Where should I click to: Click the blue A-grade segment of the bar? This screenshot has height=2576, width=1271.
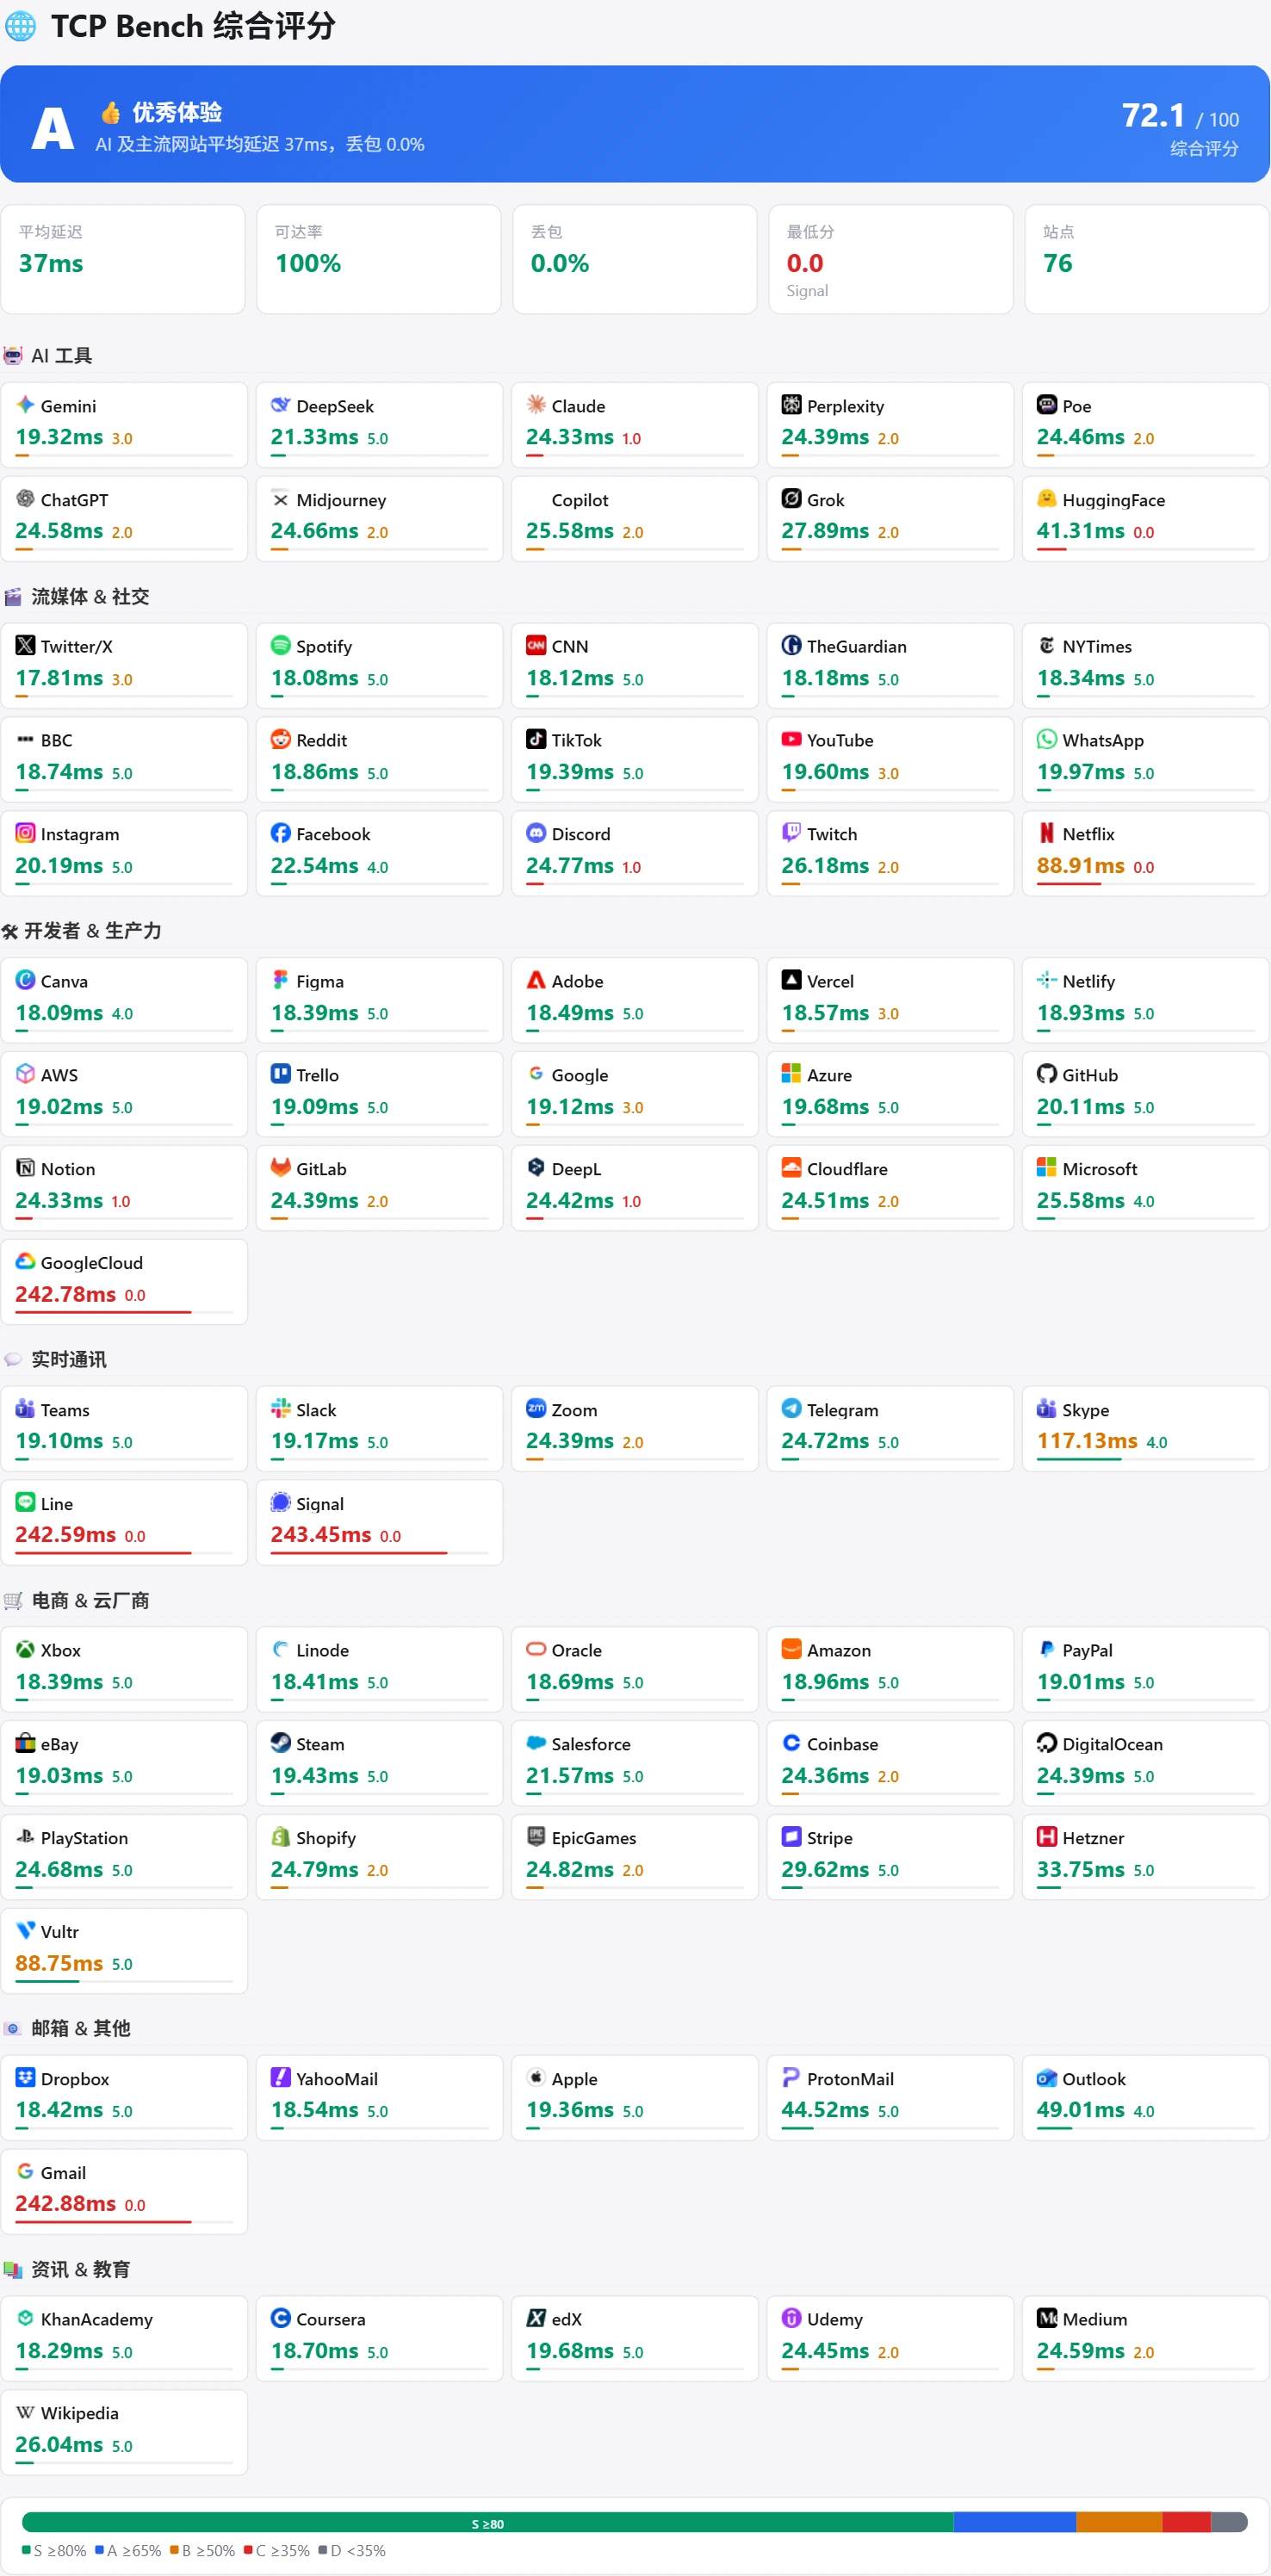tap(1015, 2523)
